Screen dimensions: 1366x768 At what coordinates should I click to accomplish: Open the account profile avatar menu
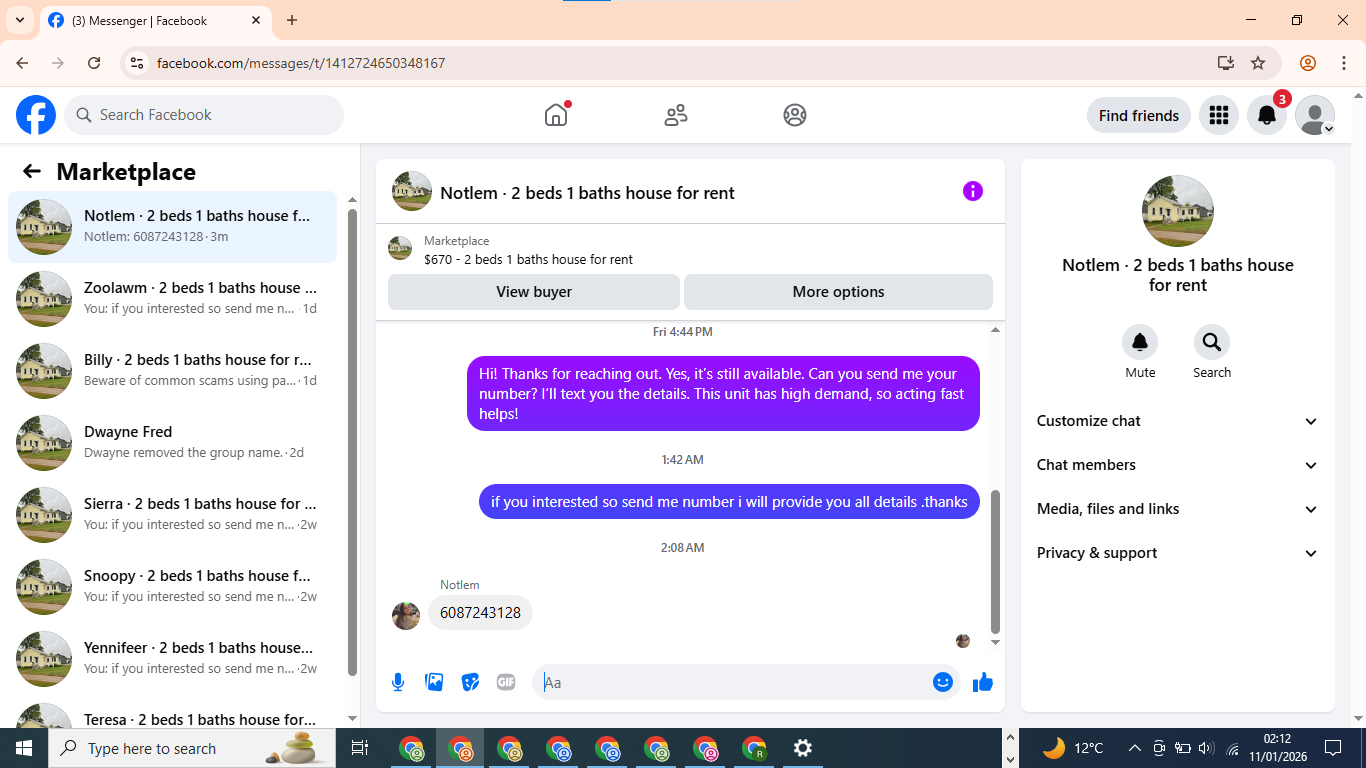point(1315,115)
